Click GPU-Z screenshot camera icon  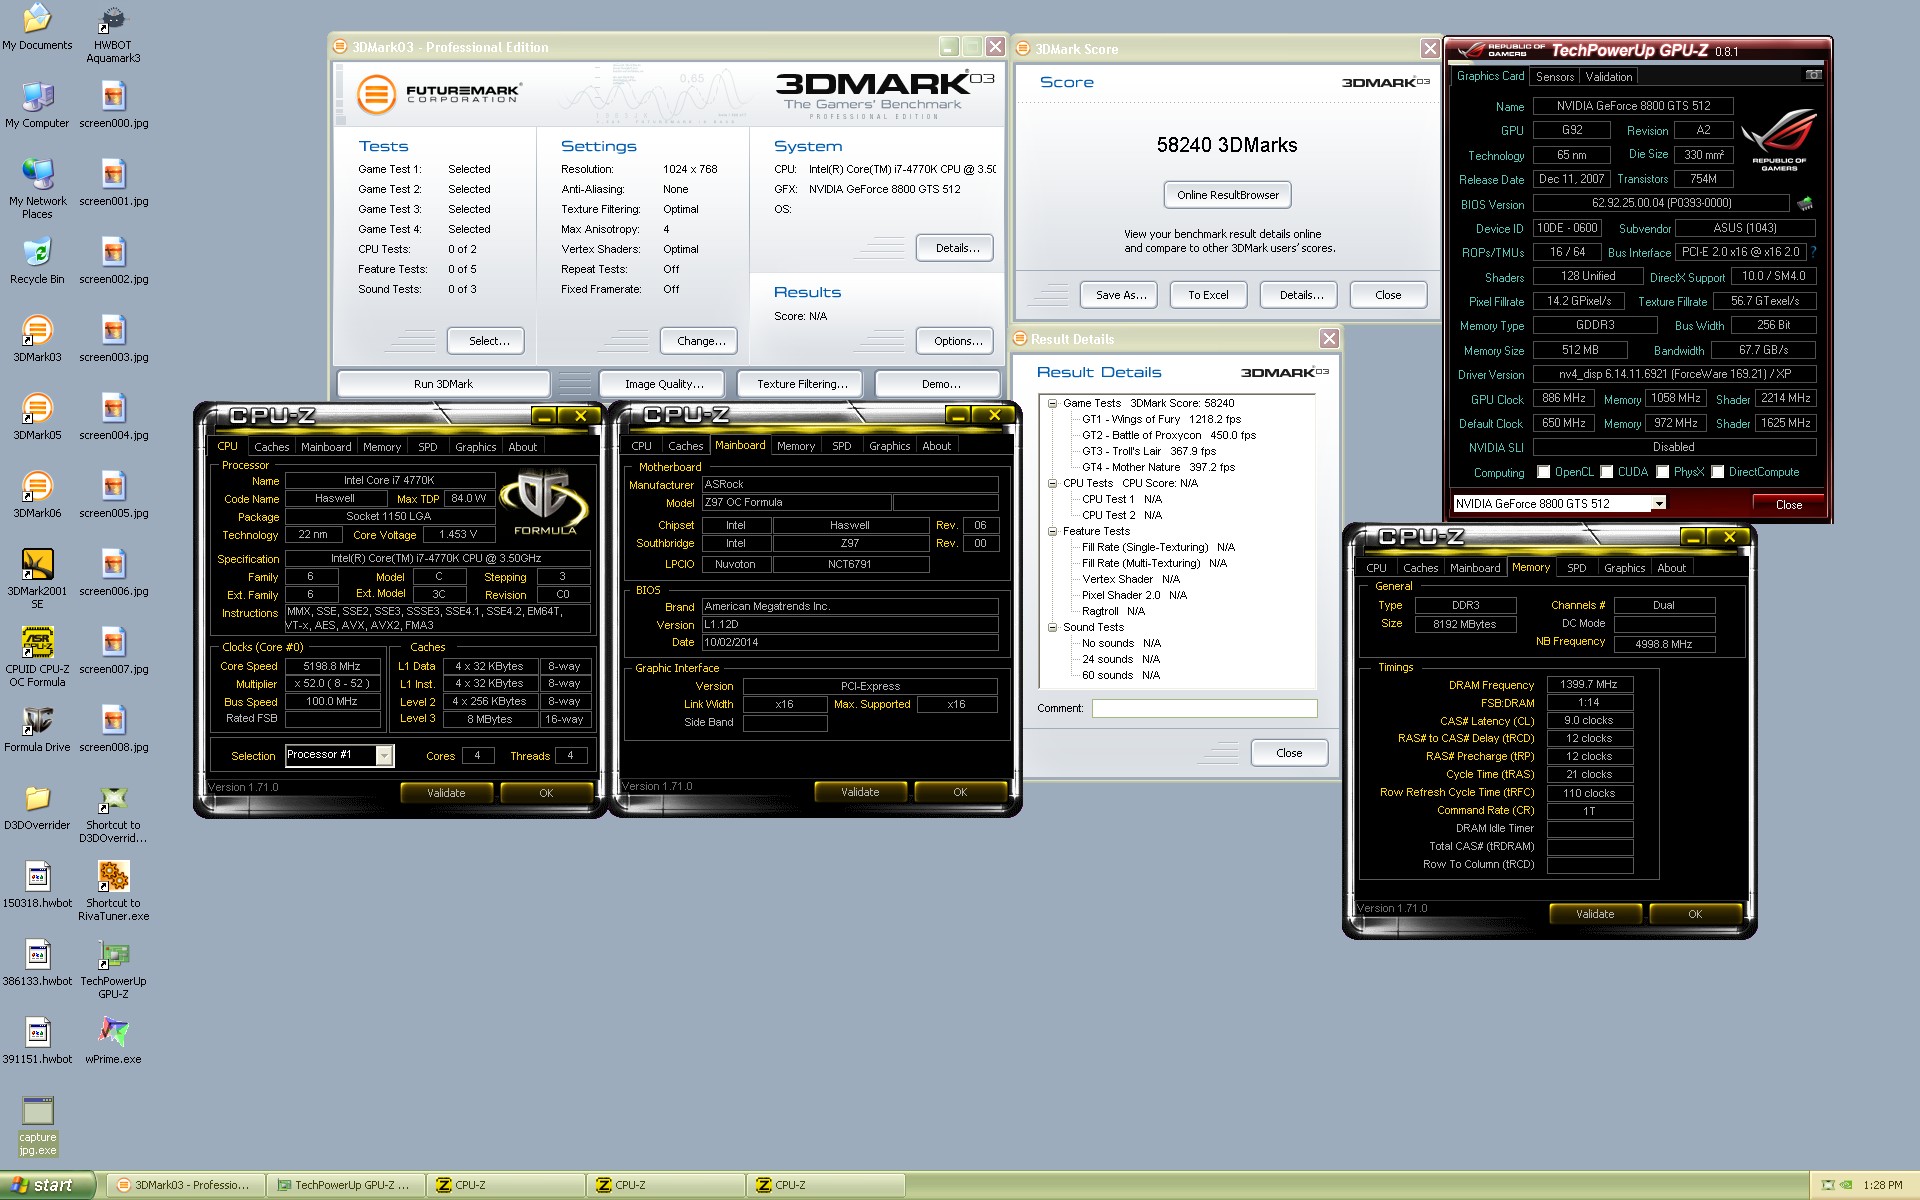(1813, 75)
